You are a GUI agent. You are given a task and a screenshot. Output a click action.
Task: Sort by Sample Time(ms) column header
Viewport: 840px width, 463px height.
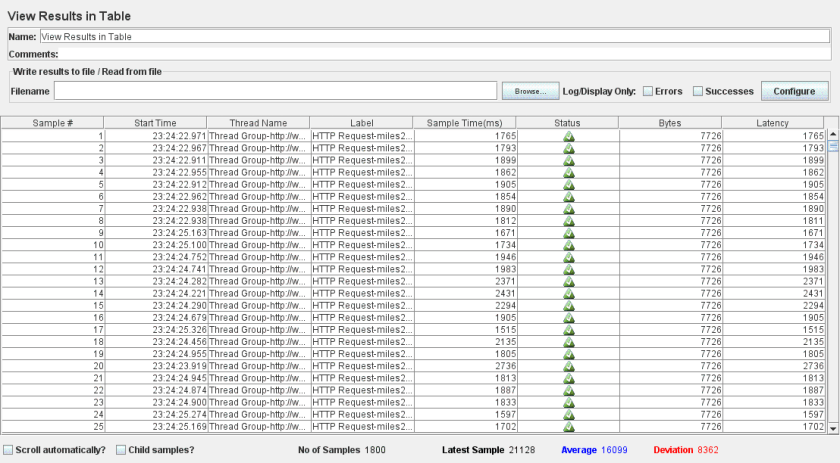464,122
